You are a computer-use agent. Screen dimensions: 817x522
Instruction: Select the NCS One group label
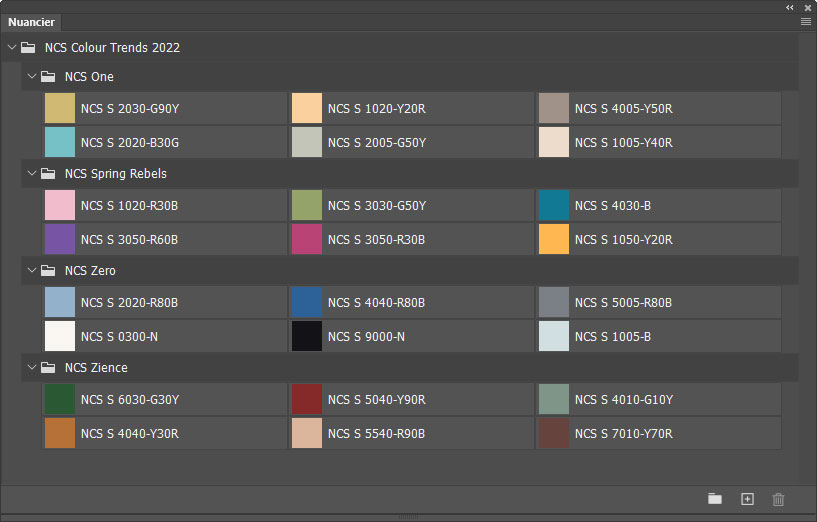tap(89, 77)
